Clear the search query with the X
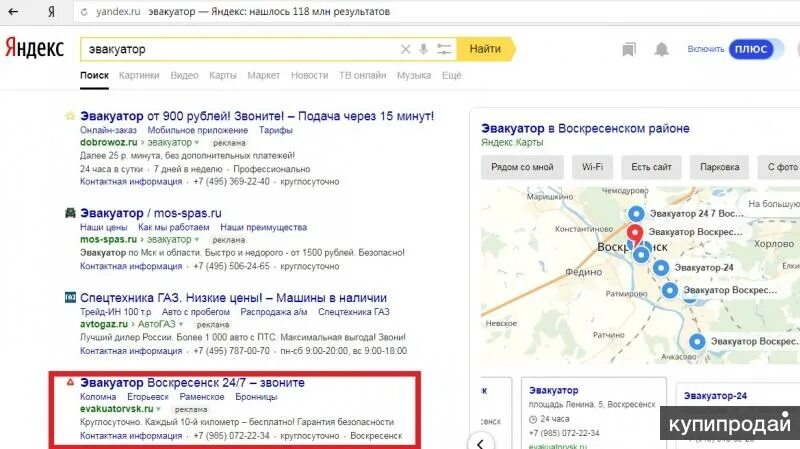 click(405, 49)
